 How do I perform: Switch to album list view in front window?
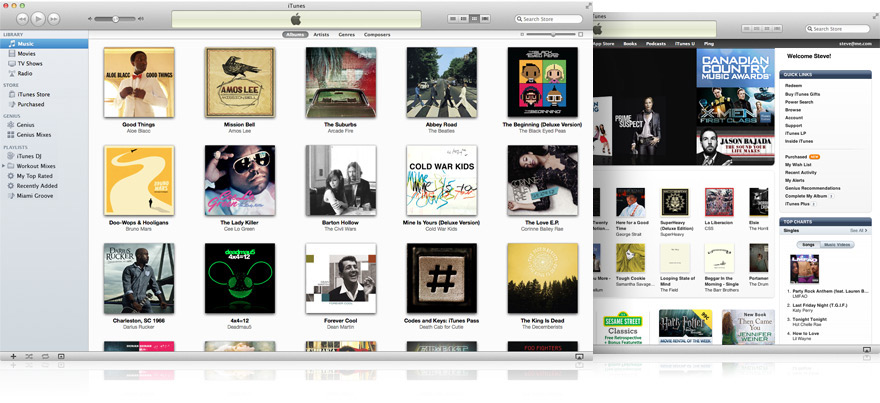coord(464,19)
